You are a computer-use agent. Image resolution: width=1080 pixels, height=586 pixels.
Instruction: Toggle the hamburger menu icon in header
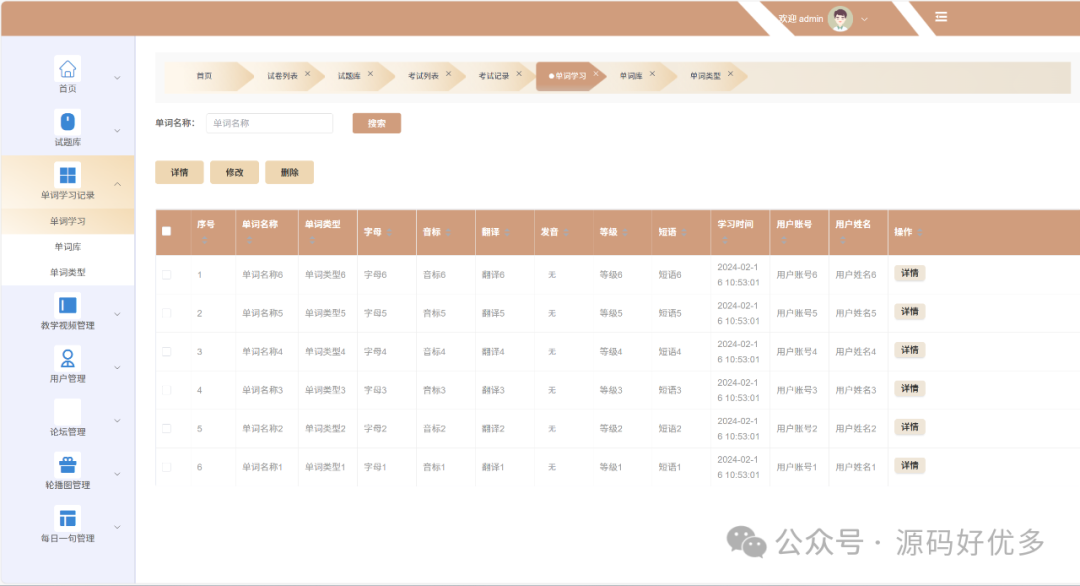[941, 17]
